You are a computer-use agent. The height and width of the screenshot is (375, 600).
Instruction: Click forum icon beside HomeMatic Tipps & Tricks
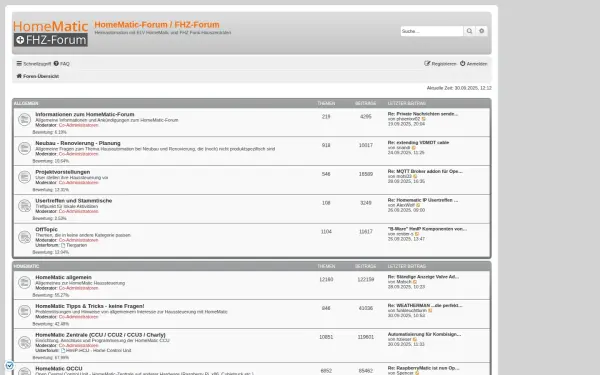[24, 311]
